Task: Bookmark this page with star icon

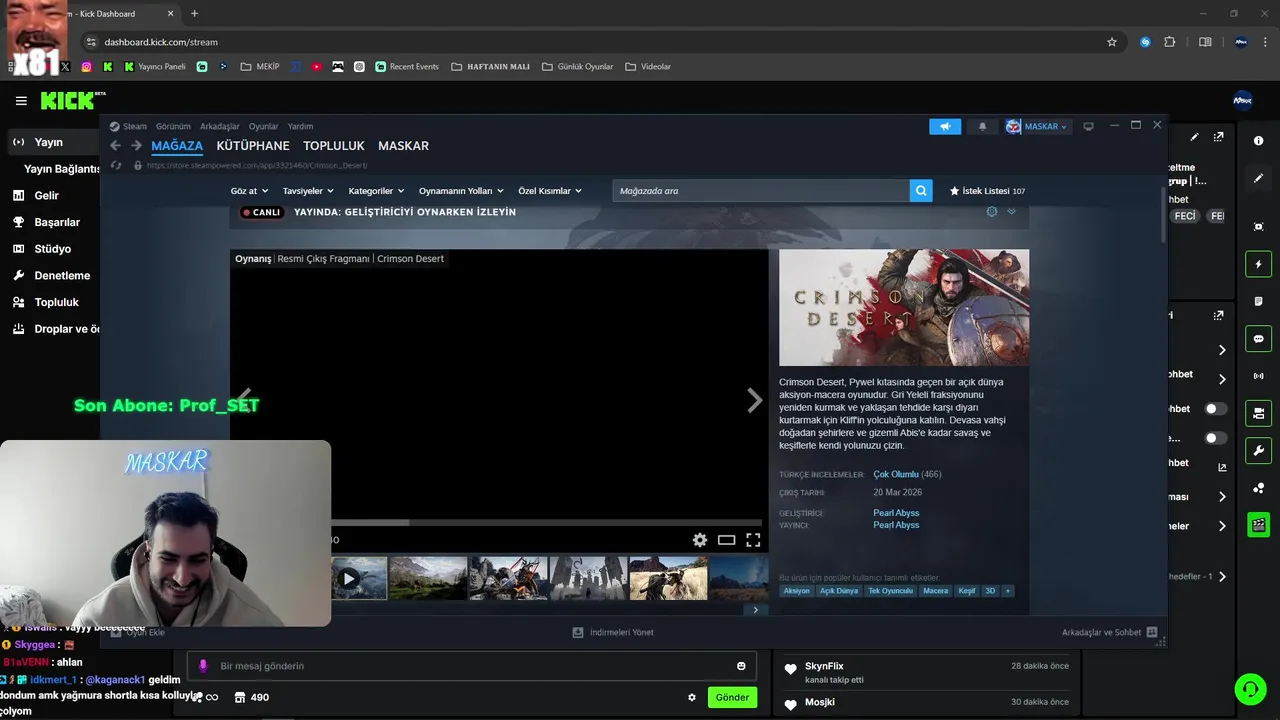Action: click(x=1112, y=42)
